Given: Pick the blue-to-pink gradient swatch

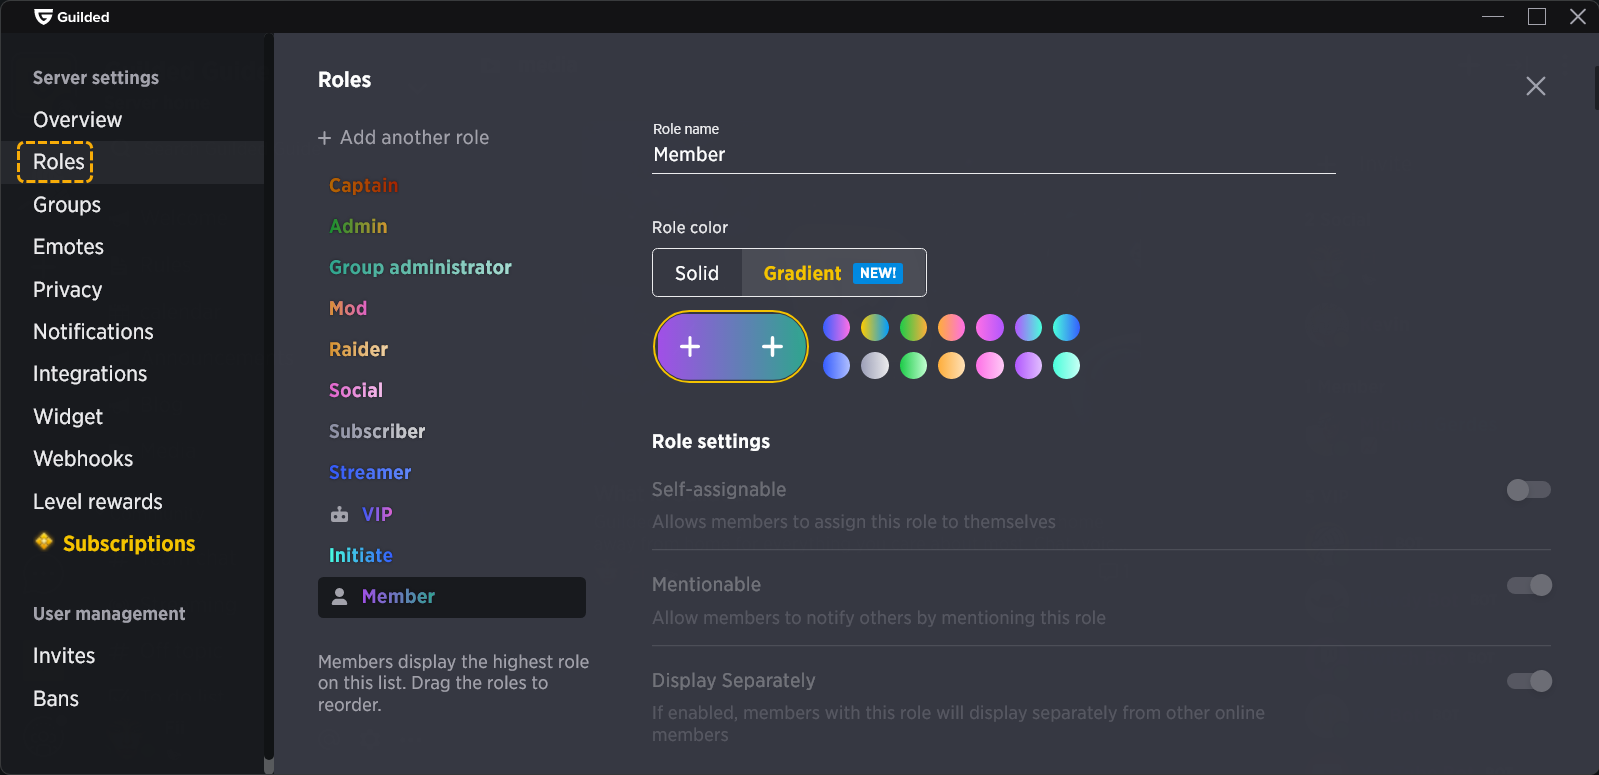Looking at the screenshot, I should point(837,327).
